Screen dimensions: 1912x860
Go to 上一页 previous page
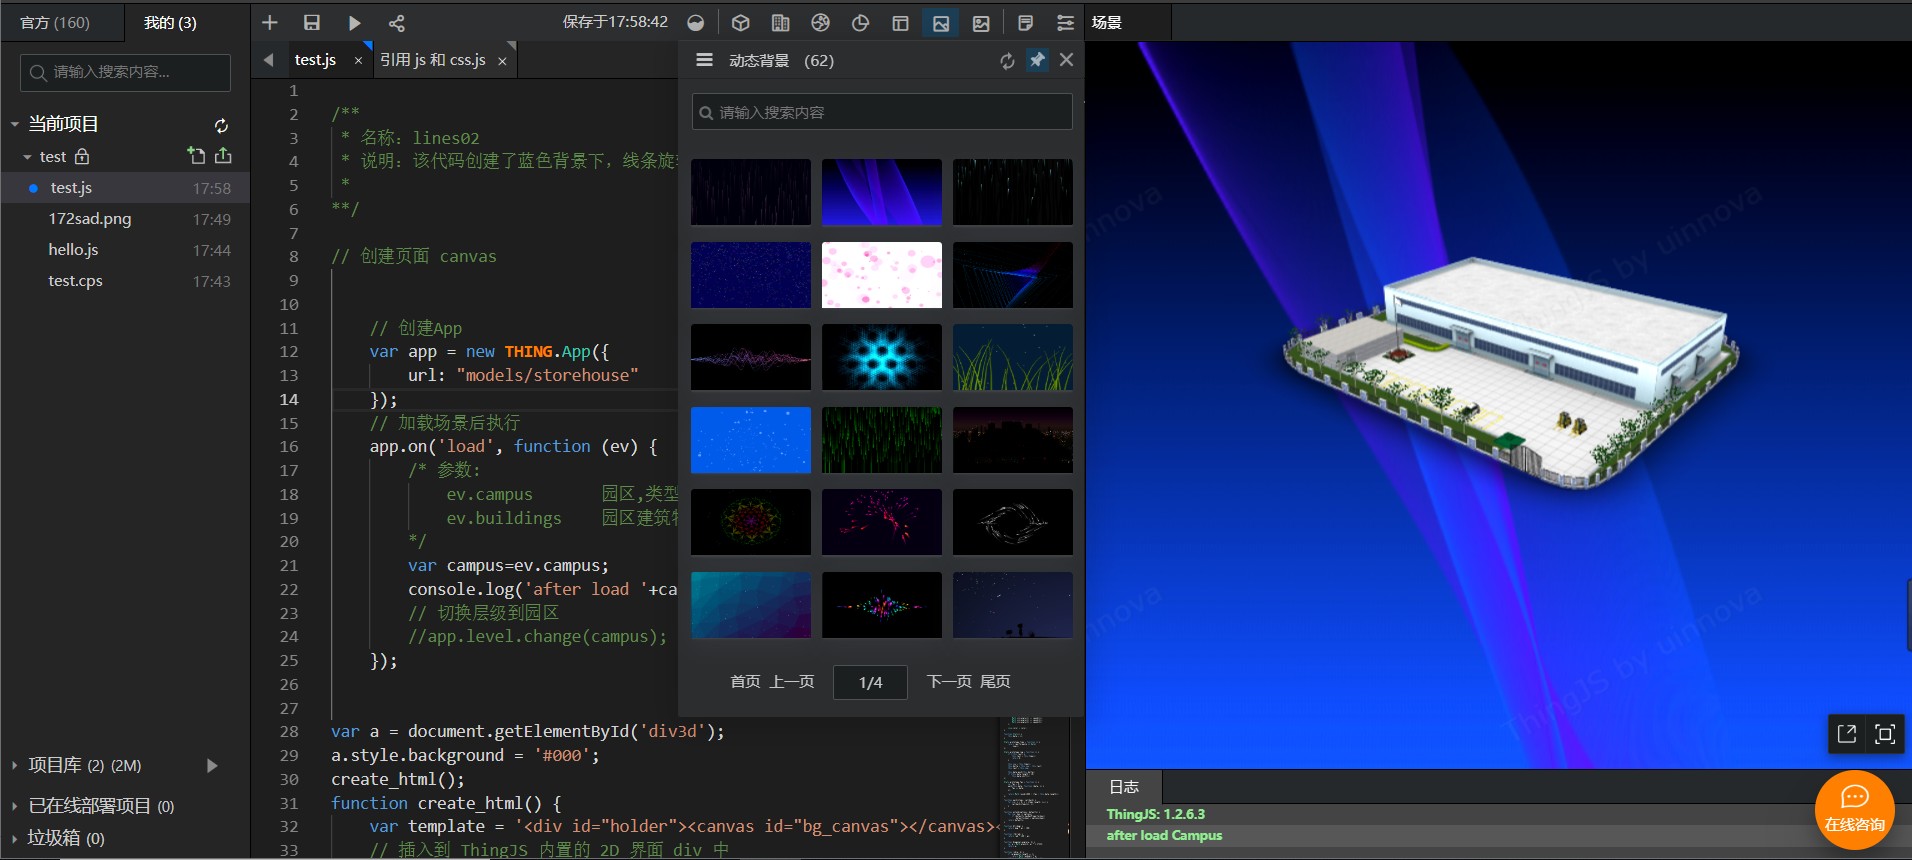pos(792,682)
